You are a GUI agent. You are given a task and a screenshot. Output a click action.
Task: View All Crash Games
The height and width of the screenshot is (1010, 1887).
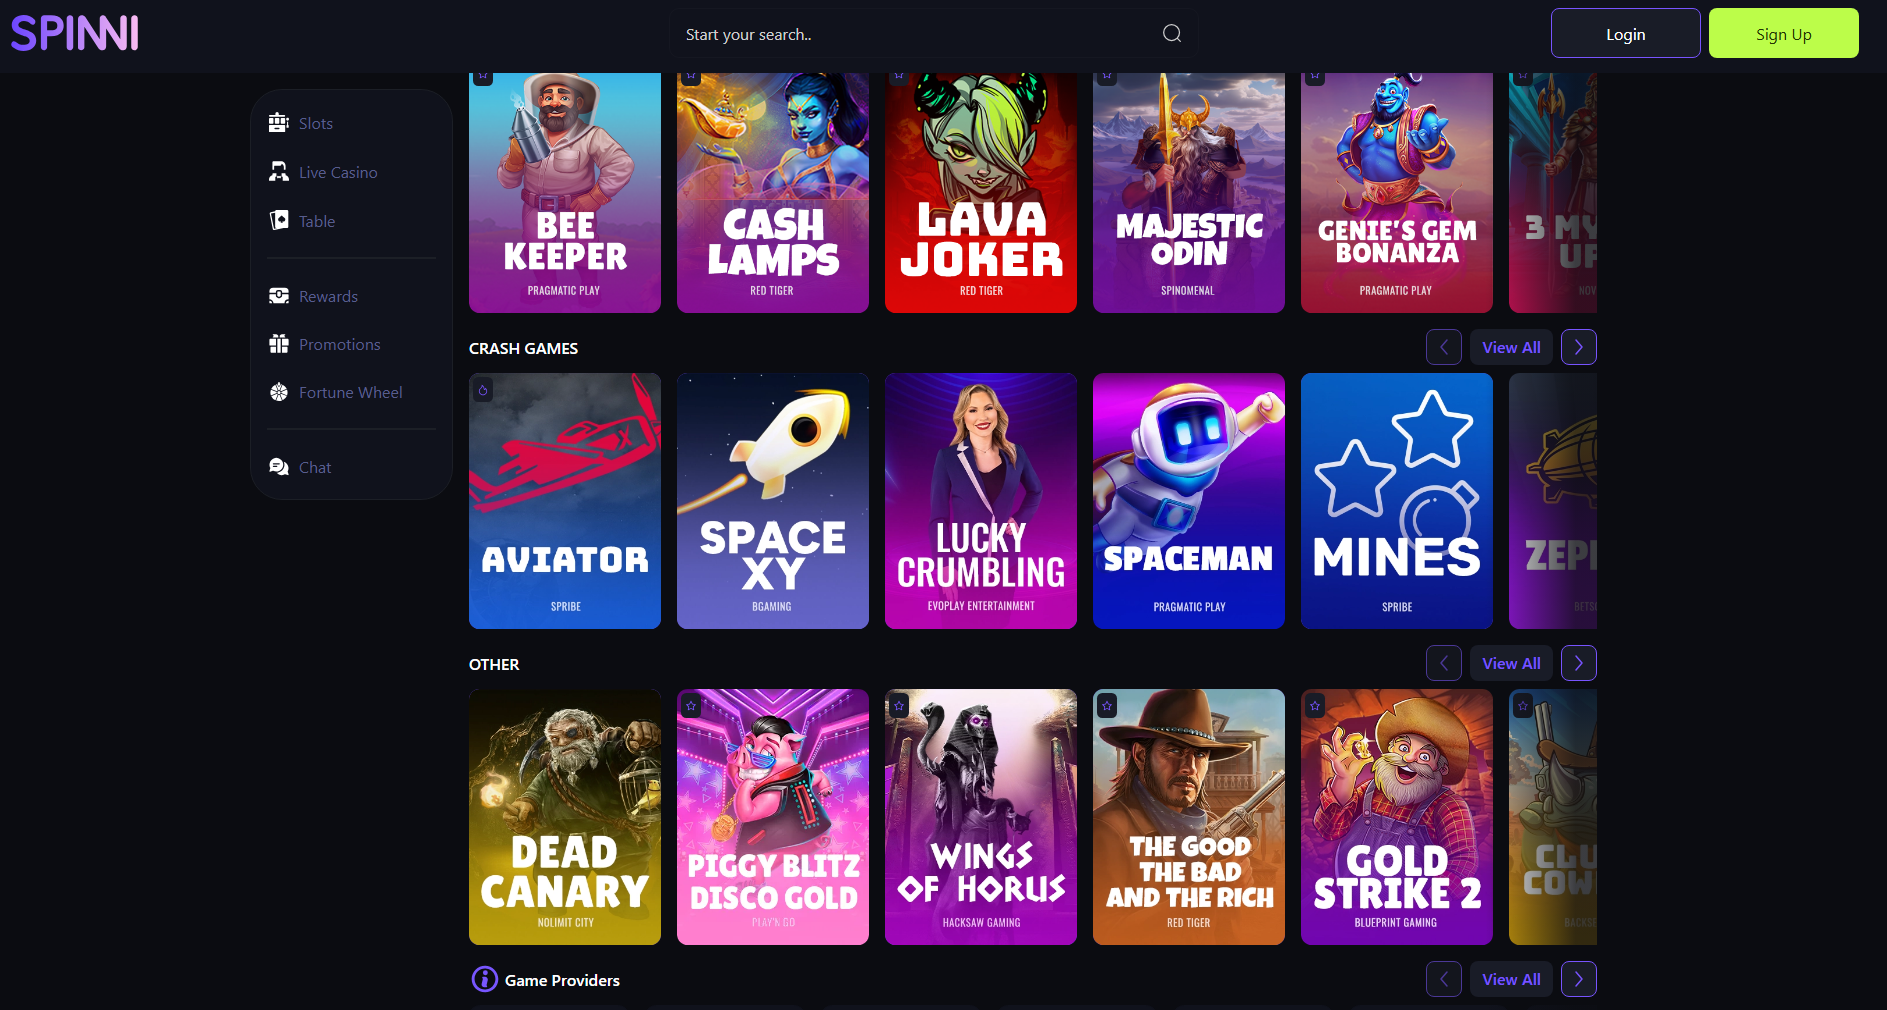pos(1511,347)
